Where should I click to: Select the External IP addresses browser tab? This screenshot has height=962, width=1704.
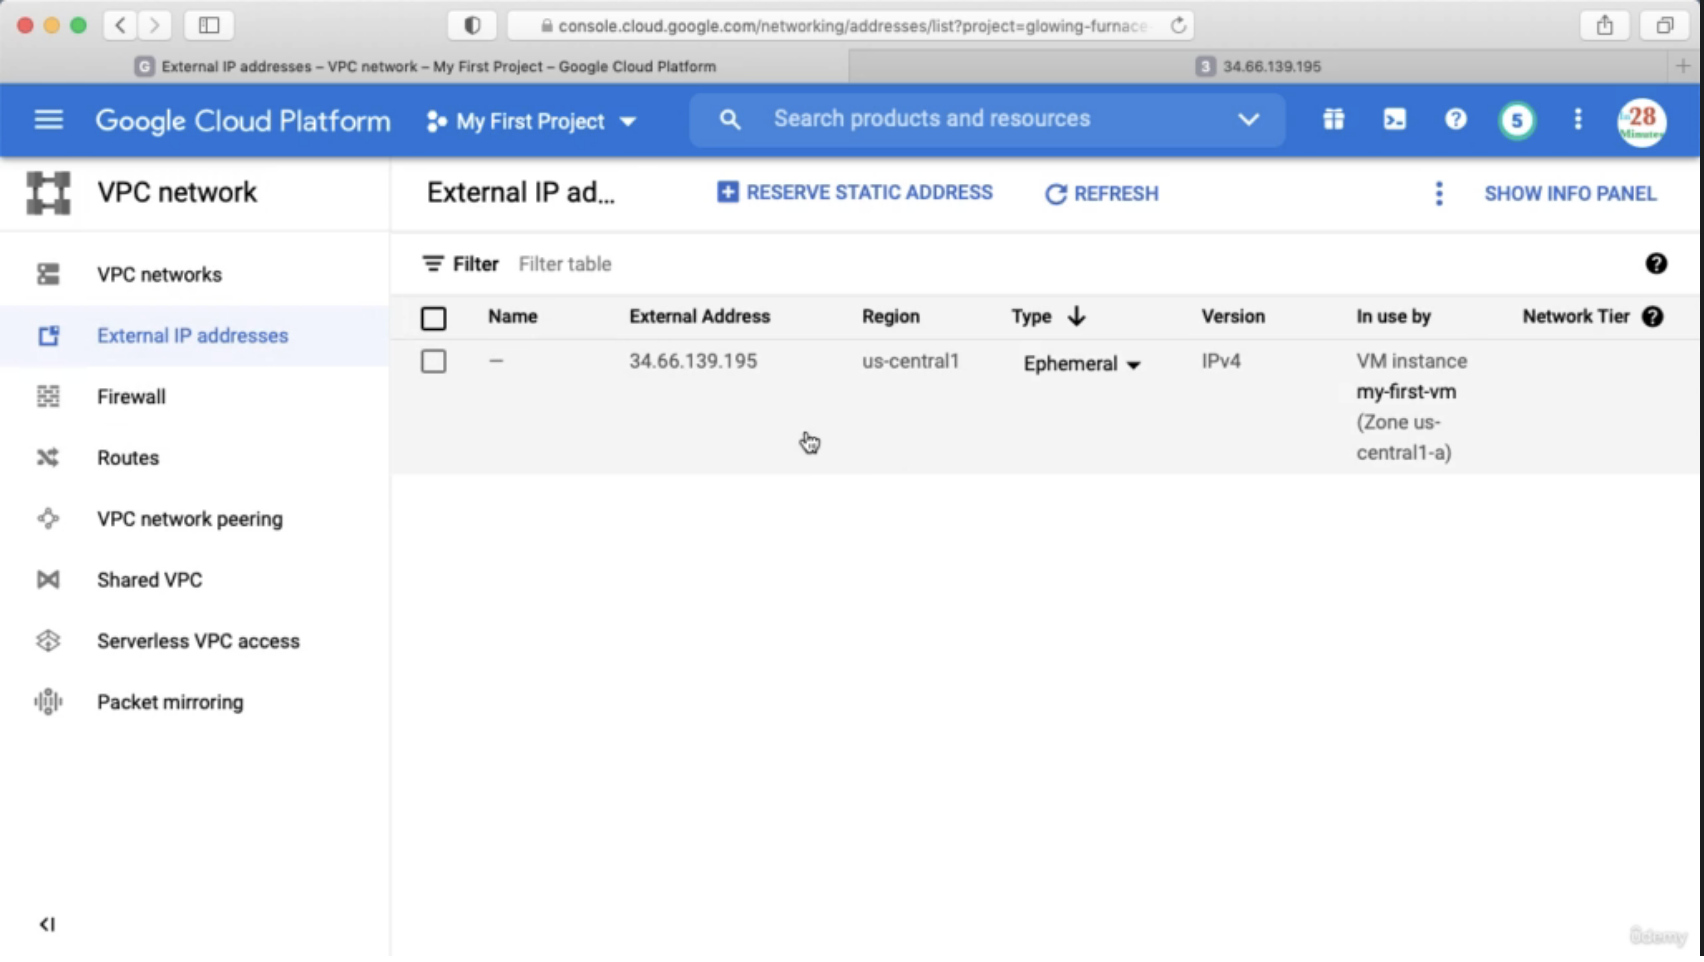[426, 66]
